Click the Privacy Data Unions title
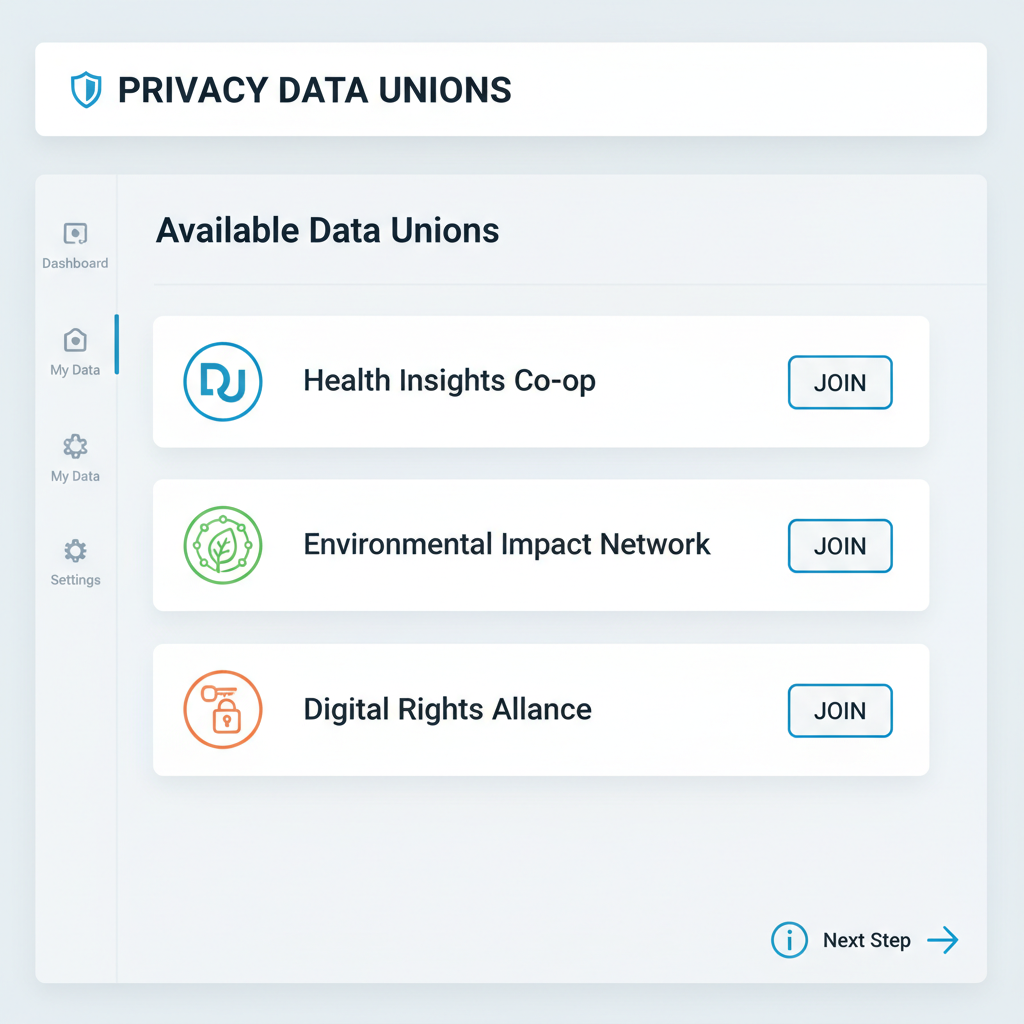The image size is (1024, 1024). [x=313, y=89]
